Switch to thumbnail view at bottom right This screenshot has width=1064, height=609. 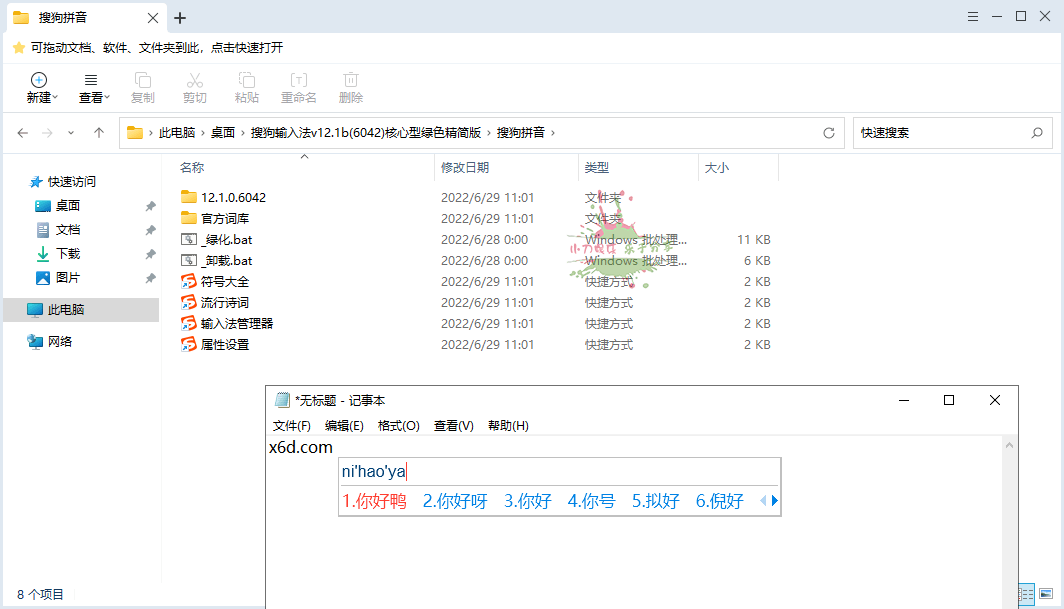pyautogui.click(x=1047, y=593)
